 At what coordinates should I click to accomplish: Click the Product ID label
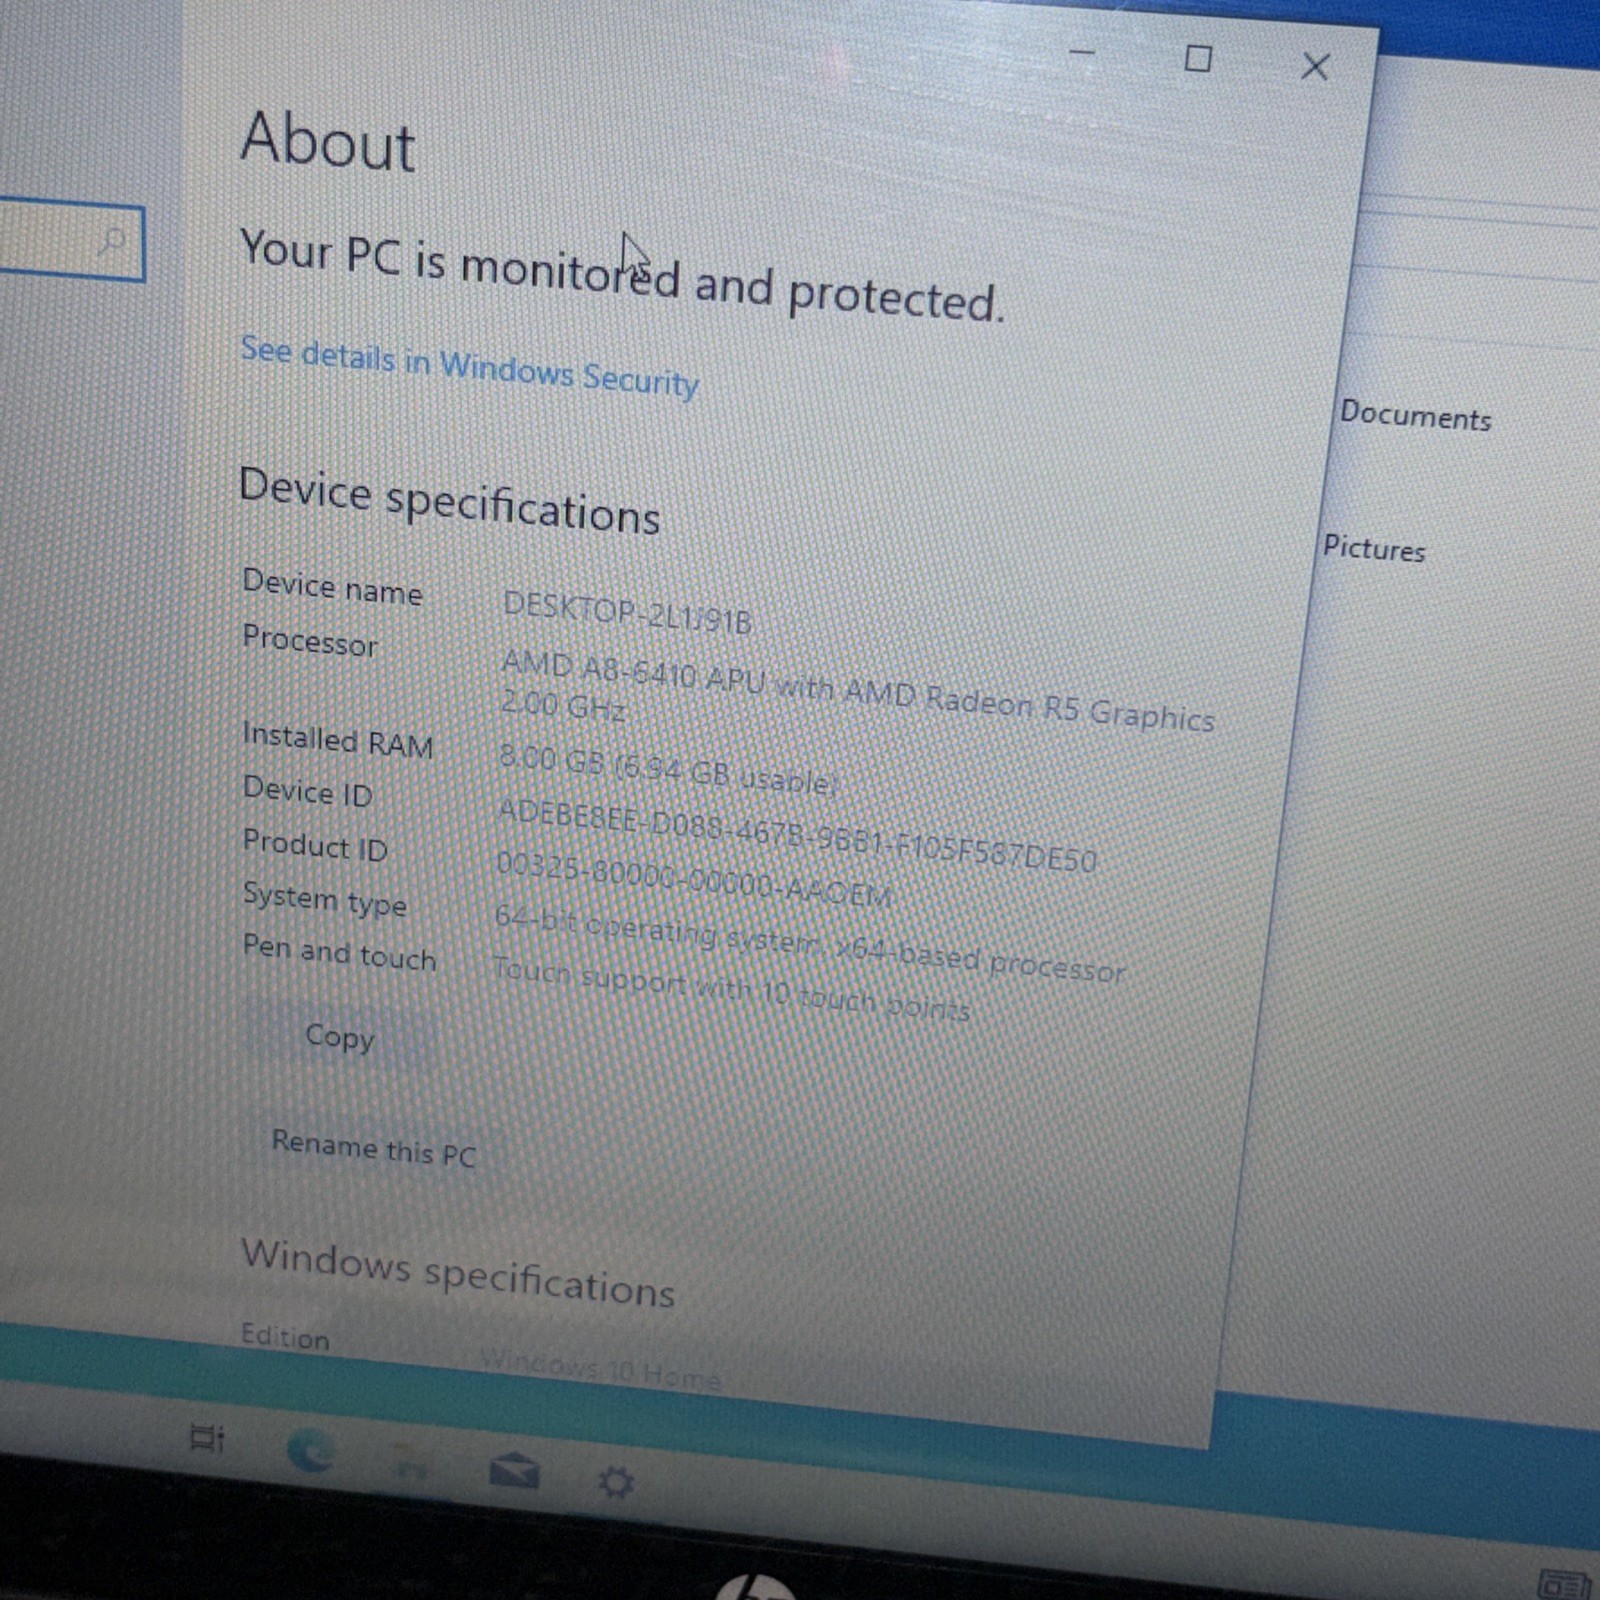coord(315,845)
